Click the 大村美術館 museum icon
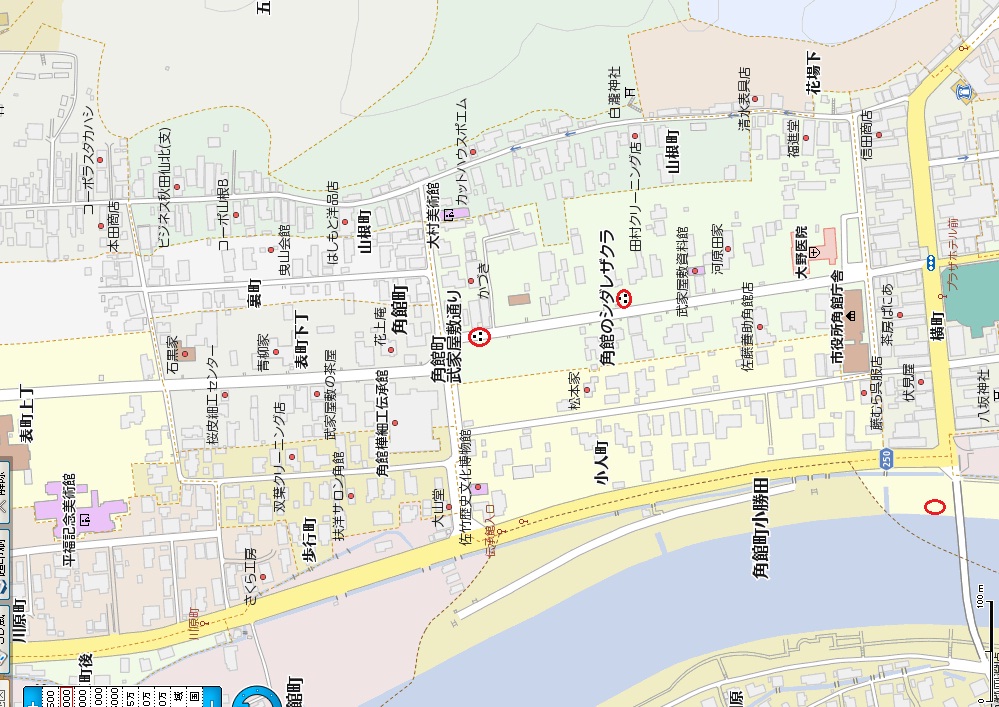Screen dimensions: 999x707 [450, 214]
